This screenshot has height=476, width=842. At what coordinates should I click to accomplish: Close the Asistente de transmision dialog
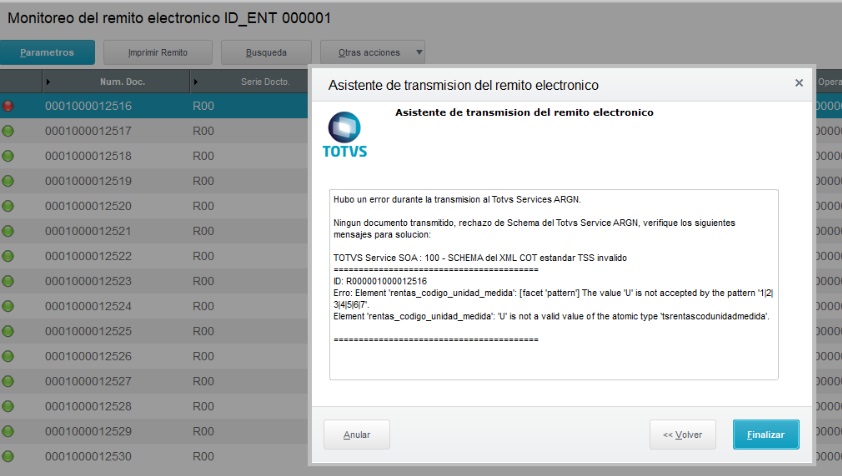799,83
